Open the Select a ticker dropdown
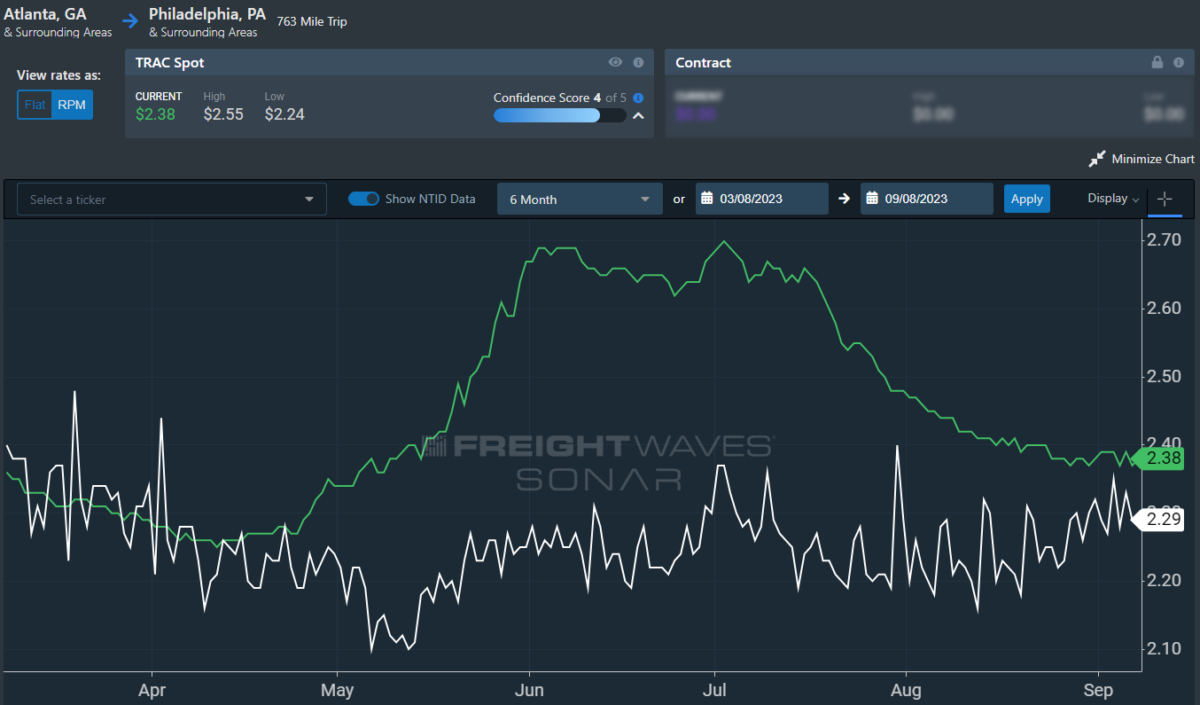Viewport: 1200px width, 705px height. (172, 199)
